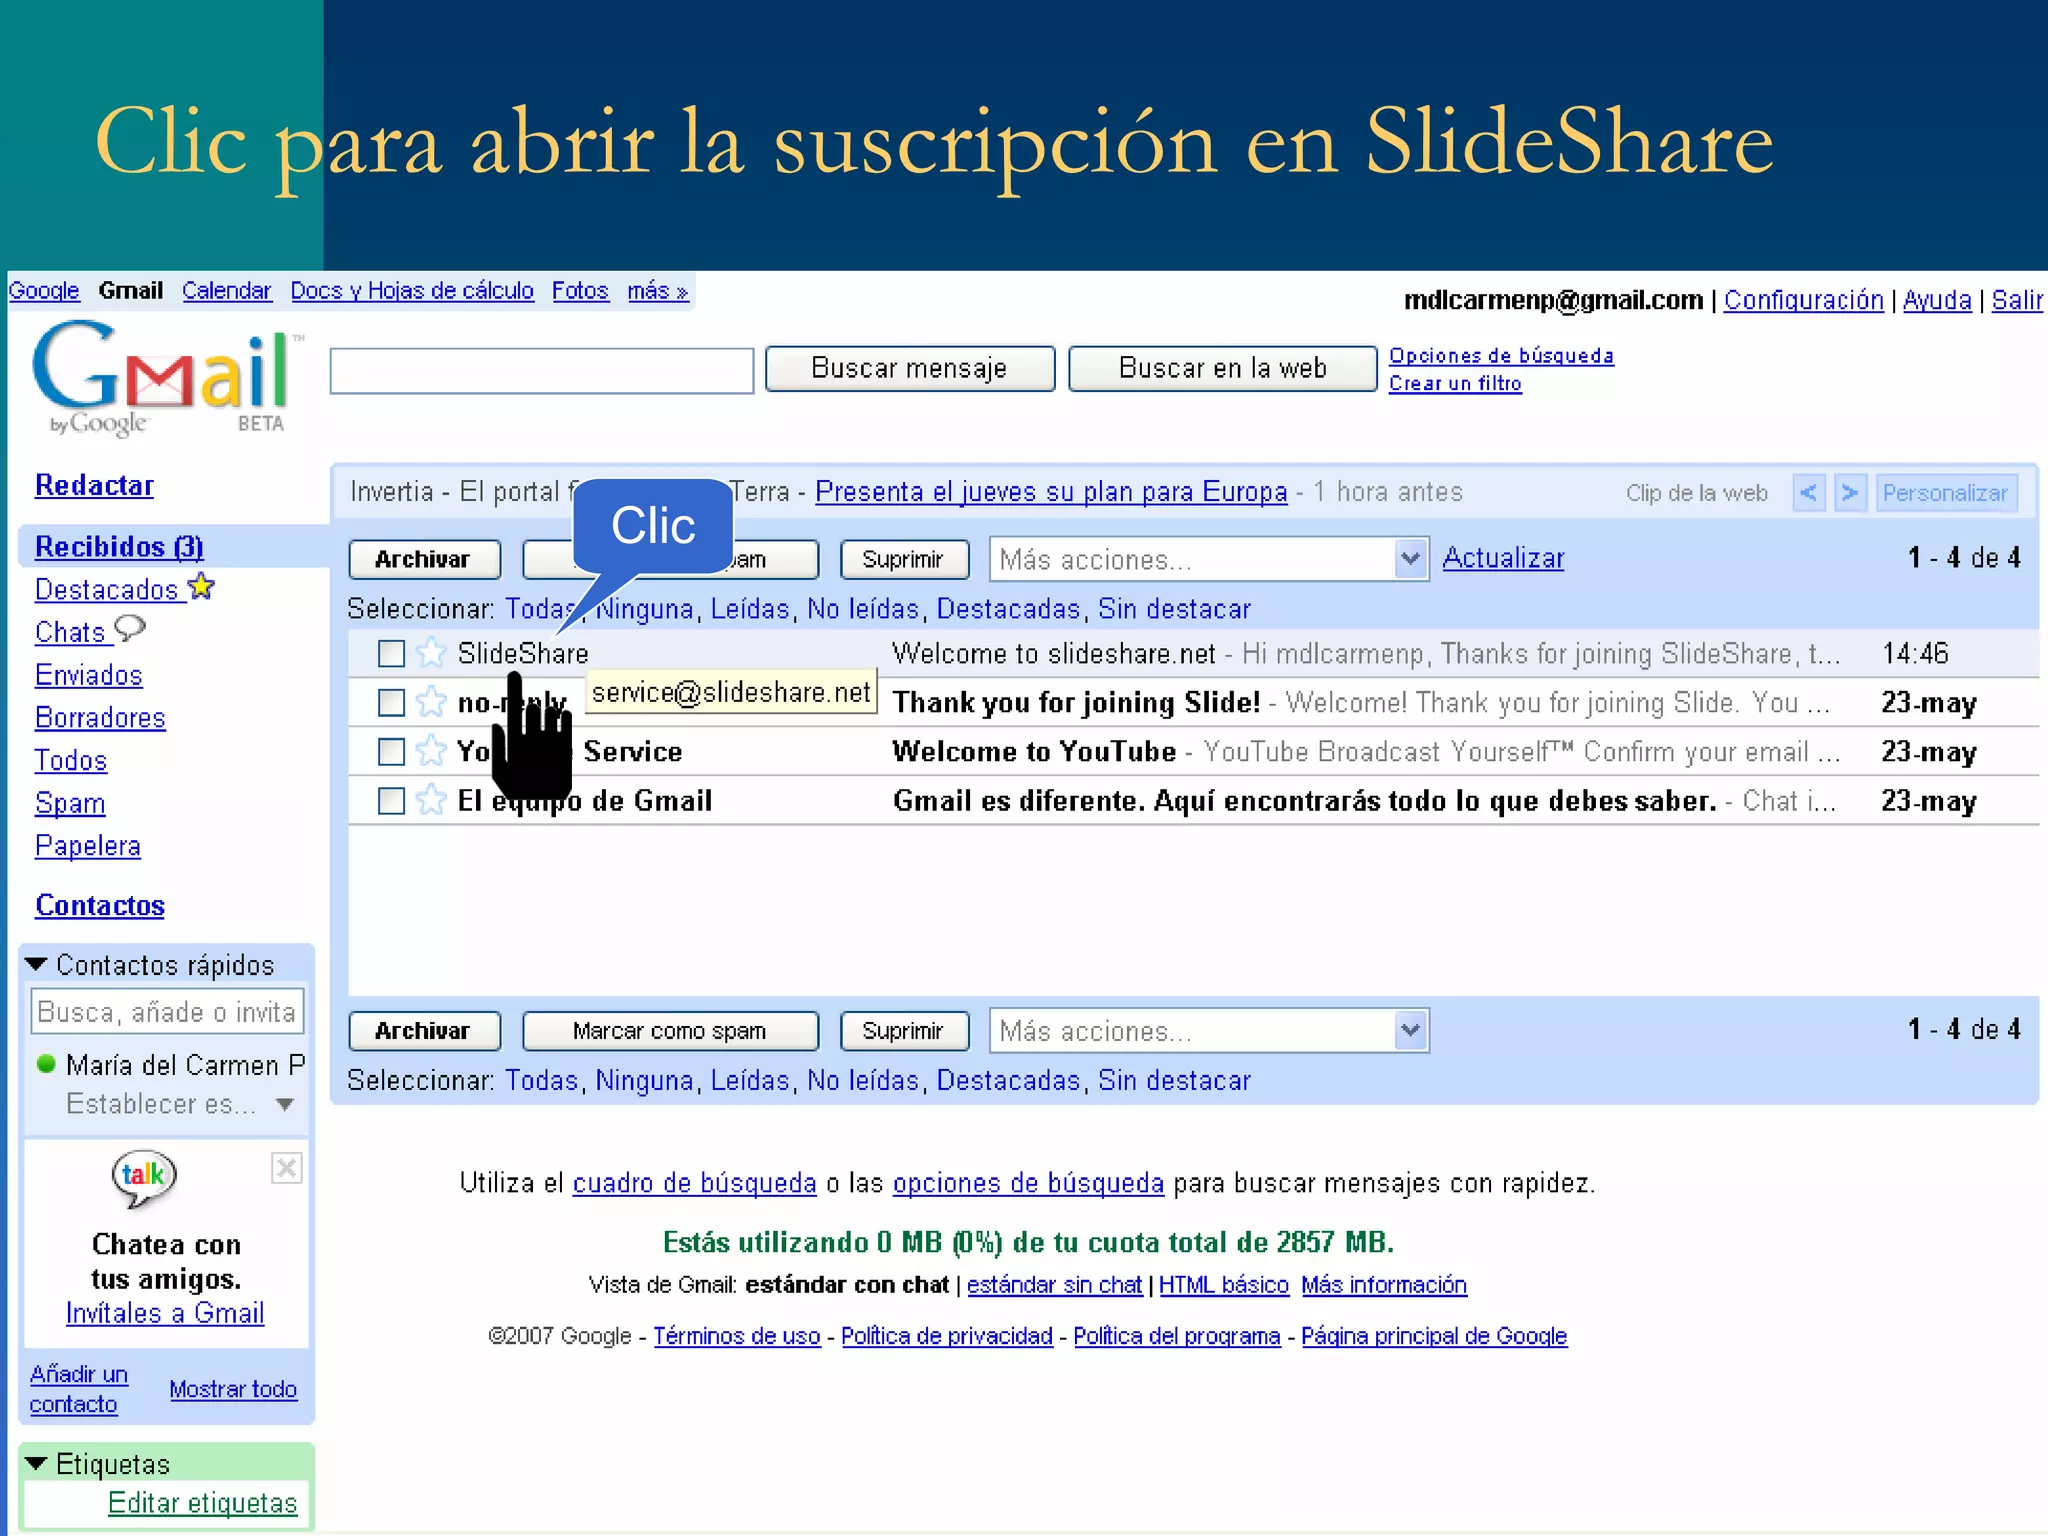Screen dimensions: 2048x1536
Task: Click Añadir un contacto link
Action: (x=79, y=1389)
